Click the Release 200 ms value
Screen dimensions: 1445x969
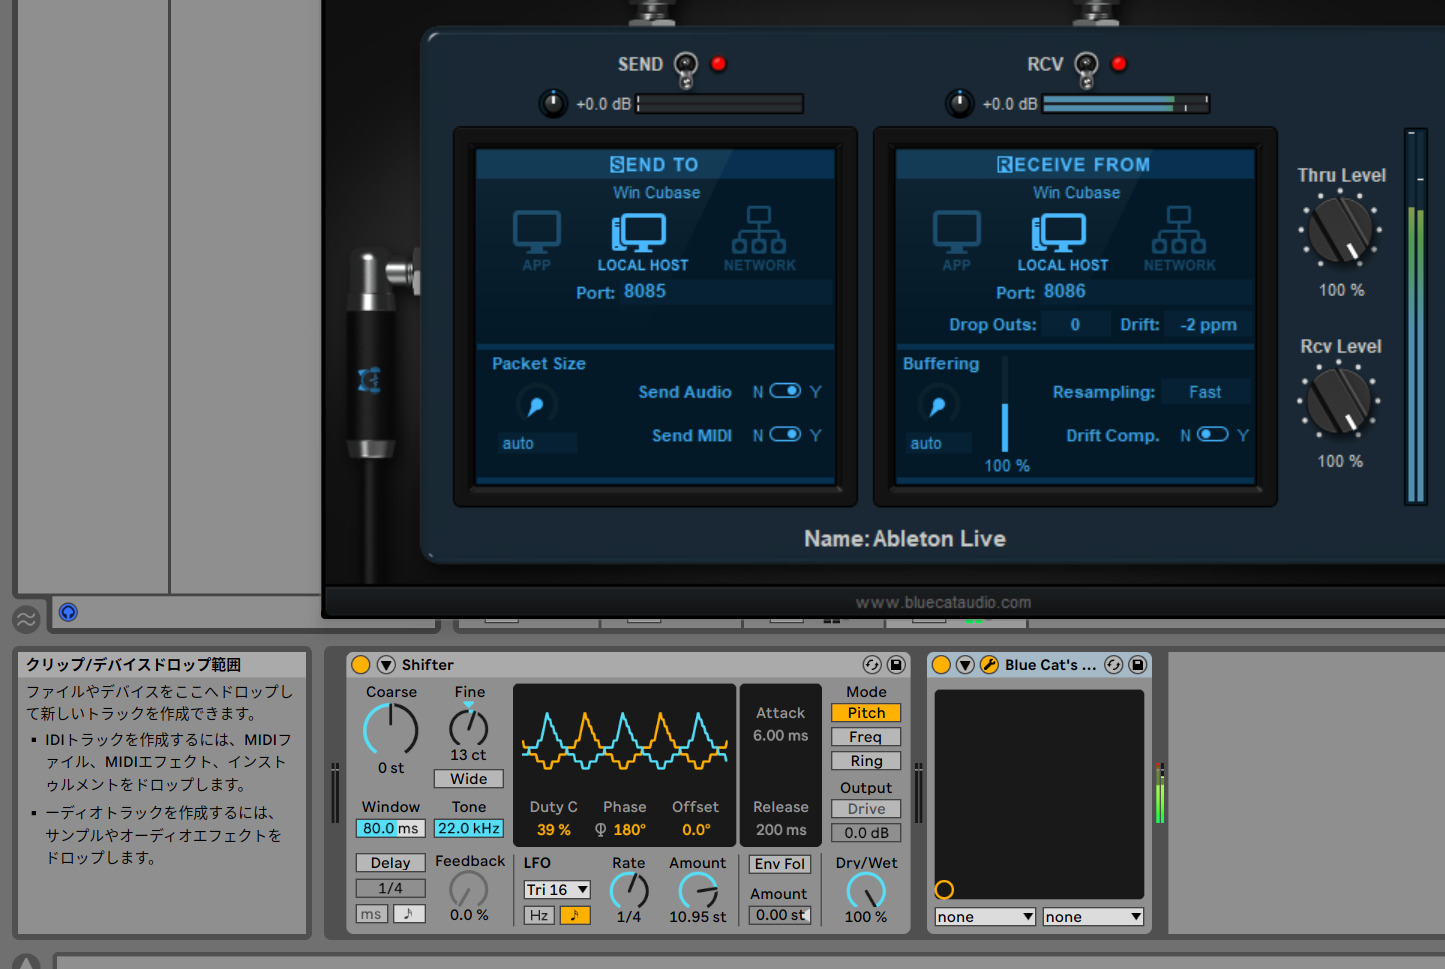(x=781, y=830)
